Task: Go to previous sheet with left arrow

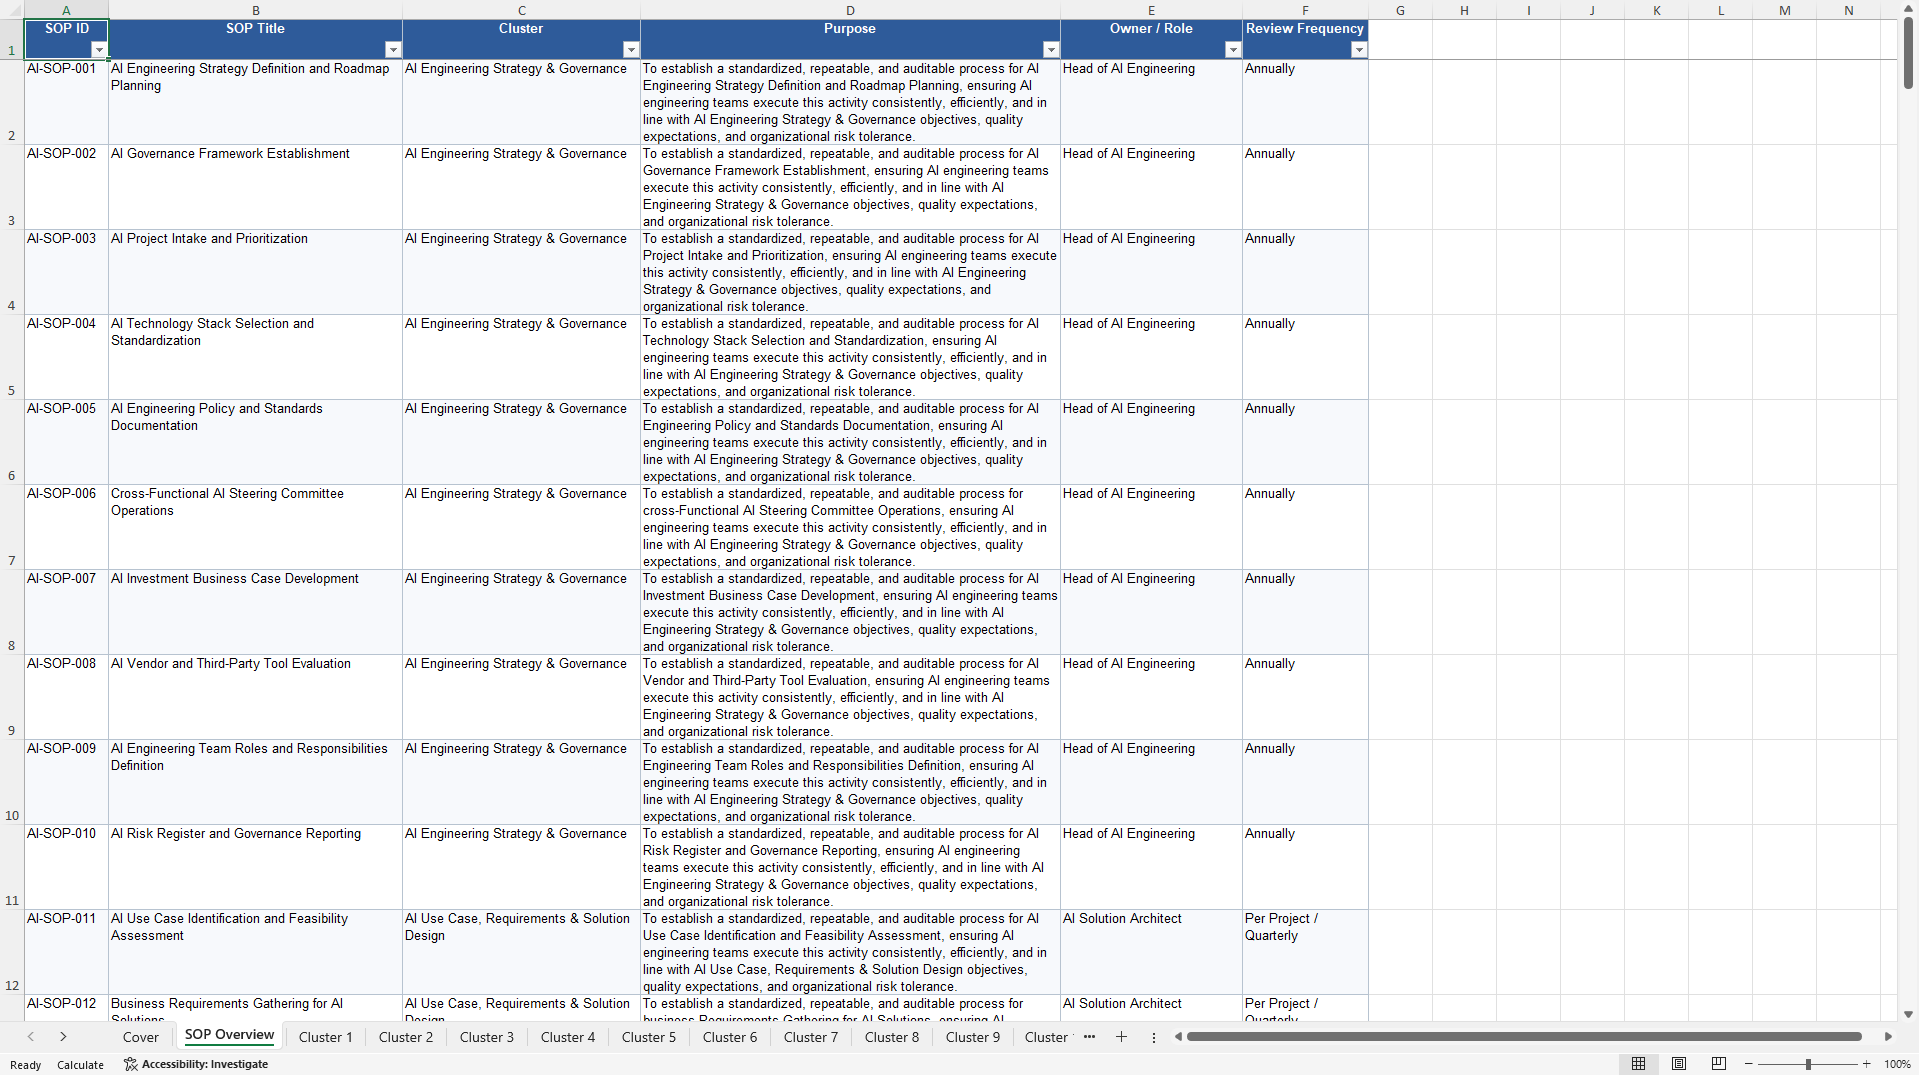Action: 31,1037
